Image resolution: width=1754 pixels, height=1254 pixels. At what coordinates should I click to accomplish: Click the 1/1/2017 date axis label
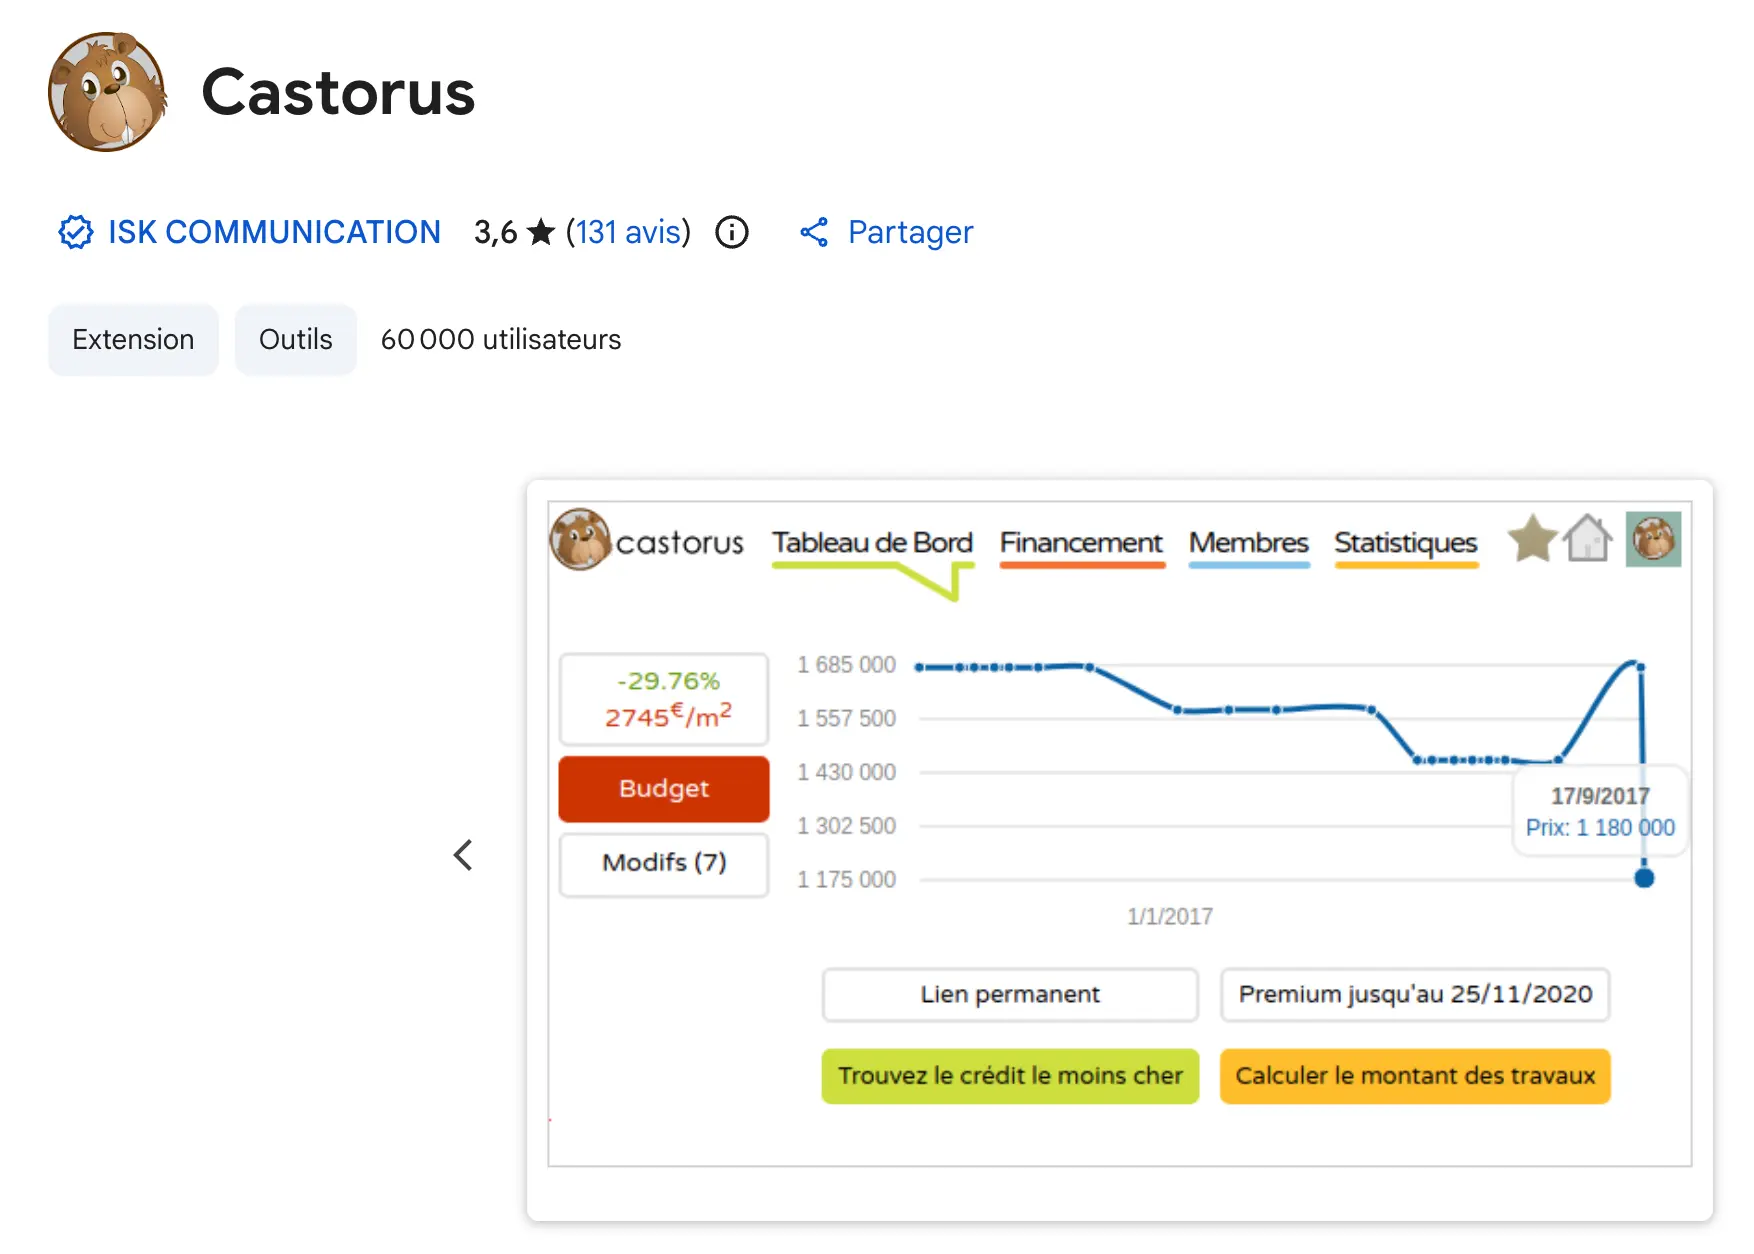point(1170,917)
